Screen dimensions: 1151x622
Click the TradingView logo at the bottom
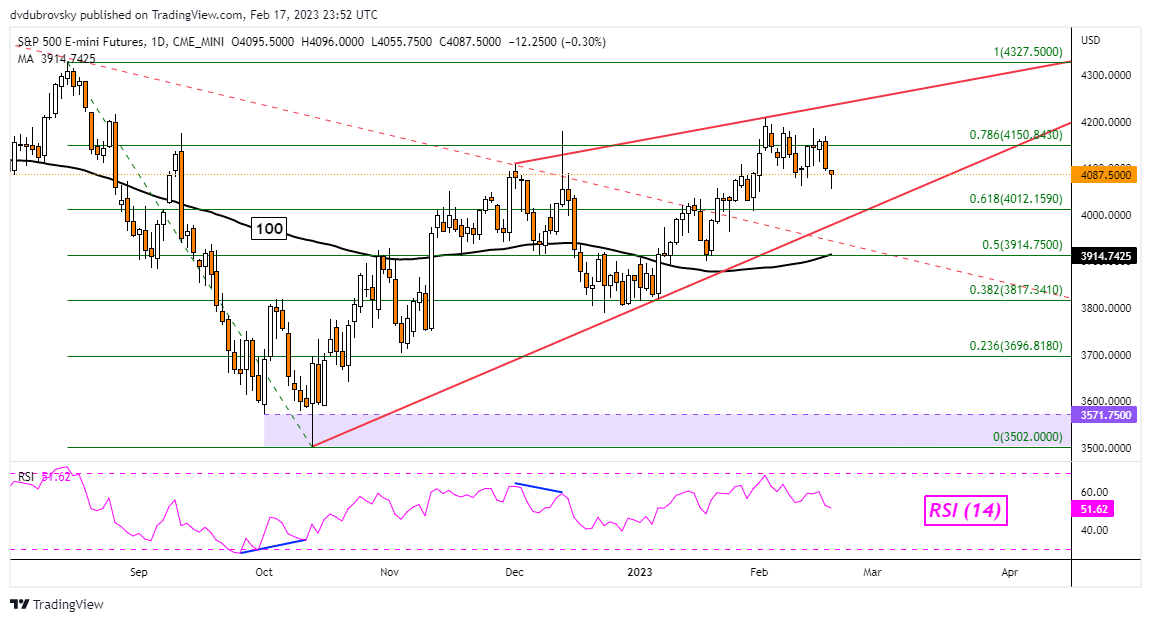(x=57, y=604)
